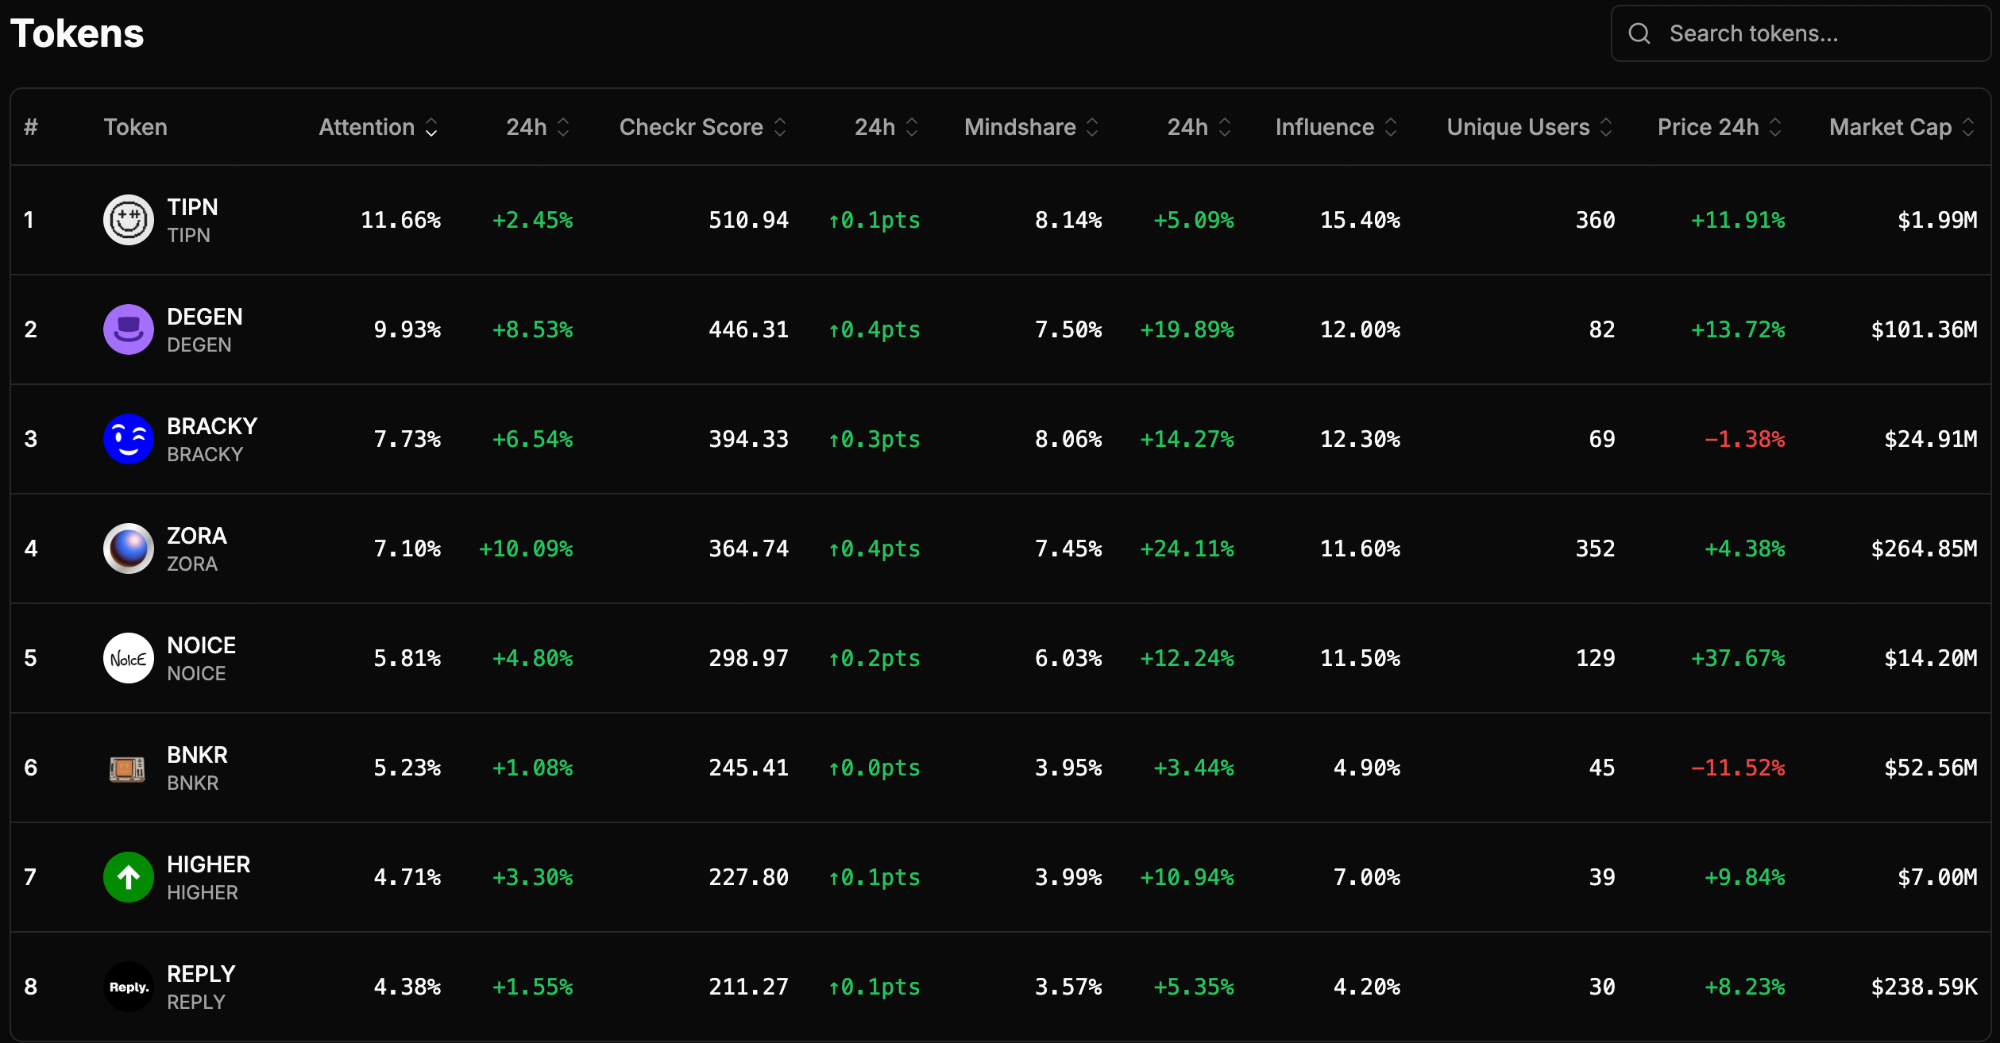Click the Price 24h column header label

pyautogui.click(x=1708, y=128)
